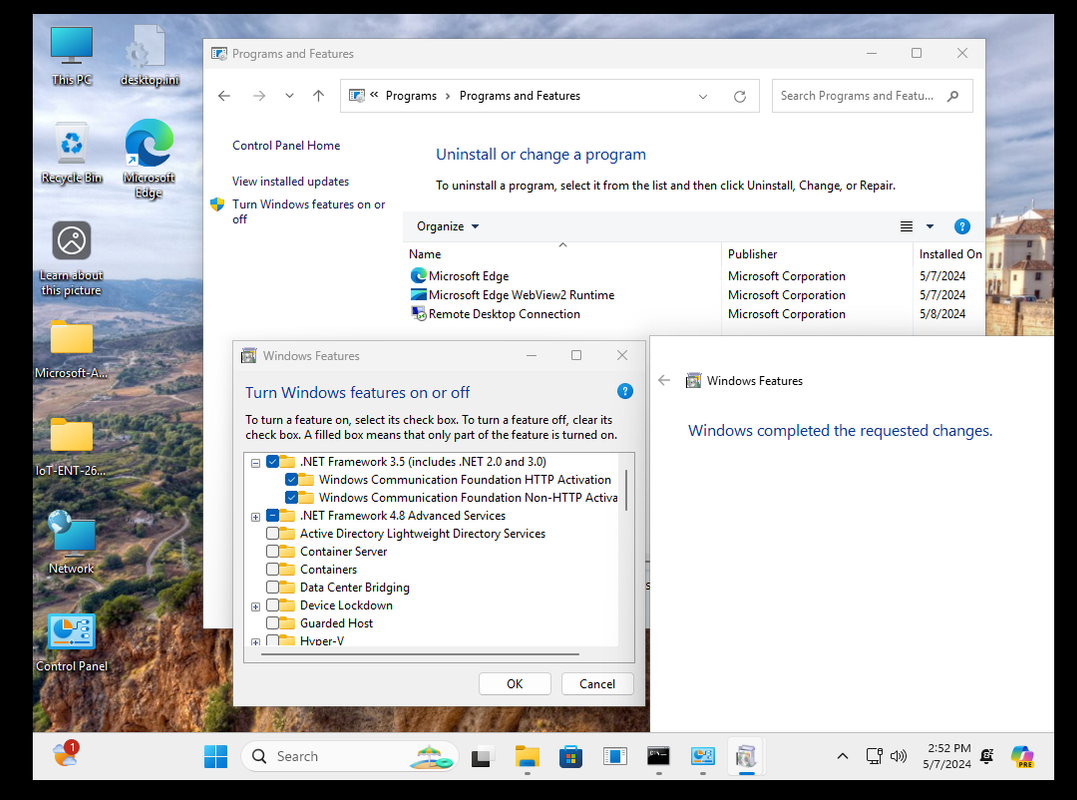Open view options dropdown arrow
Screen dimensions: 1077x800
coord(930,227)
